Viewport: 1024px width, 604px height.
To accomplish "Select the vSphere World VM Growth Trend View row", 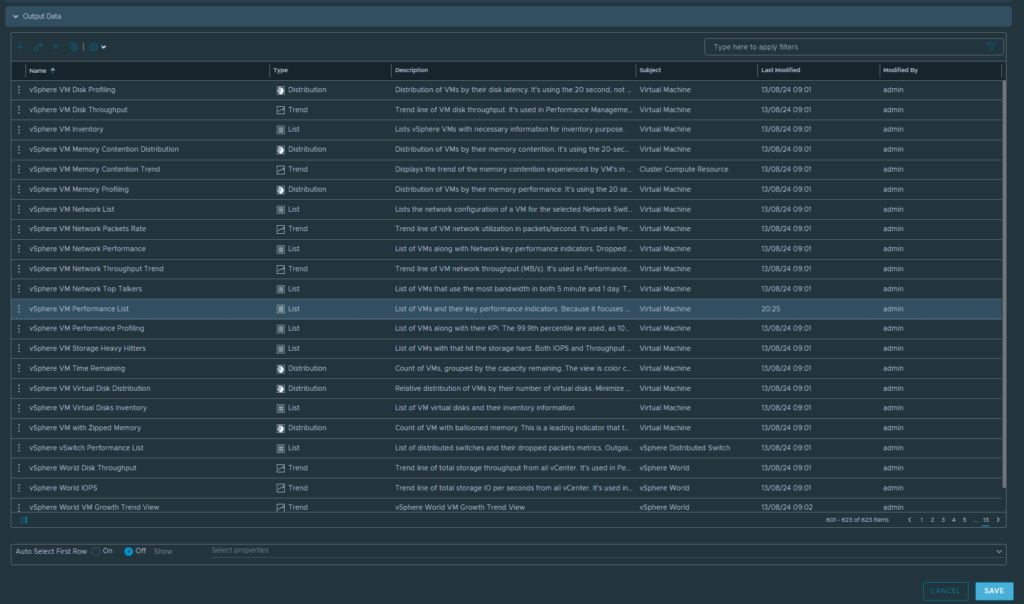I will tap(506, 507).
